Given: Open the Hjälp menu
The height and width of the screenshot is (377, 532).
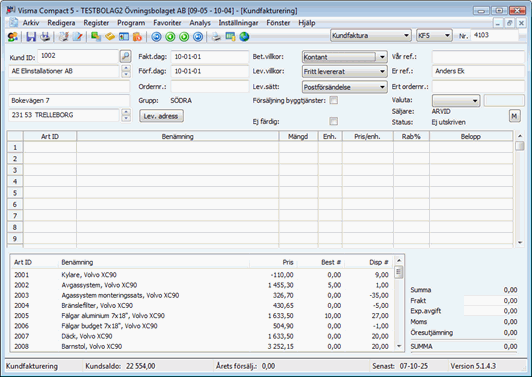Looking at the screenshot, I should coord(307,23).
